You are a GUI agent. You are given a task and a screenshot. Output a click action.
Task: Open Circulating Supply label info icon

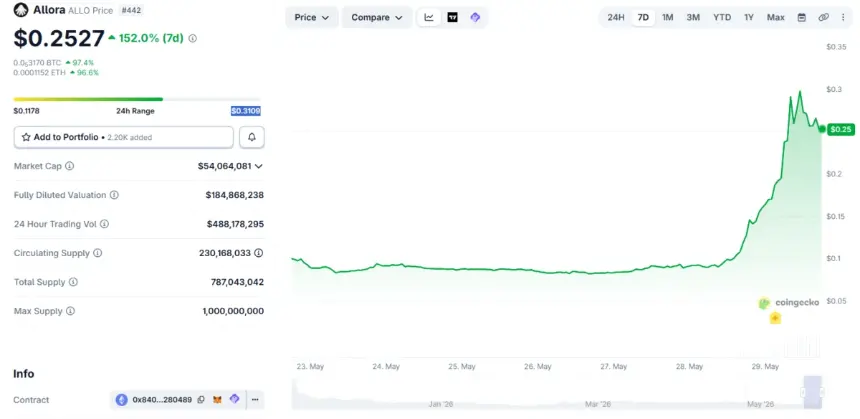click(98, 253)
